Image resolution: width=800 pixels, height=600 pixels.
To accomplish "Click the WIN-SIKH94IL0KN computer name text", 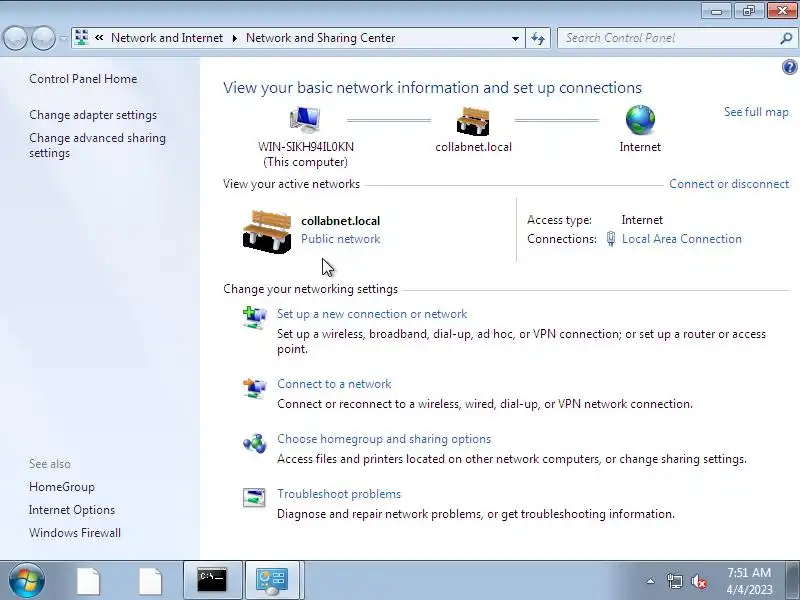I will pyautogui.click(x=306, y=146).
